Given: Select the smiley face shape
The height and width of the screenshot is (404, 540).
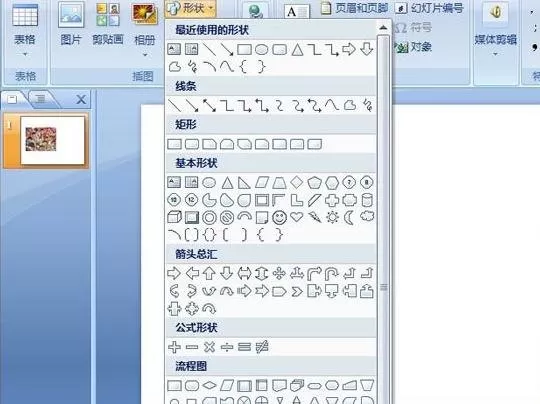Looking at the screenshot, I should 279,218.
